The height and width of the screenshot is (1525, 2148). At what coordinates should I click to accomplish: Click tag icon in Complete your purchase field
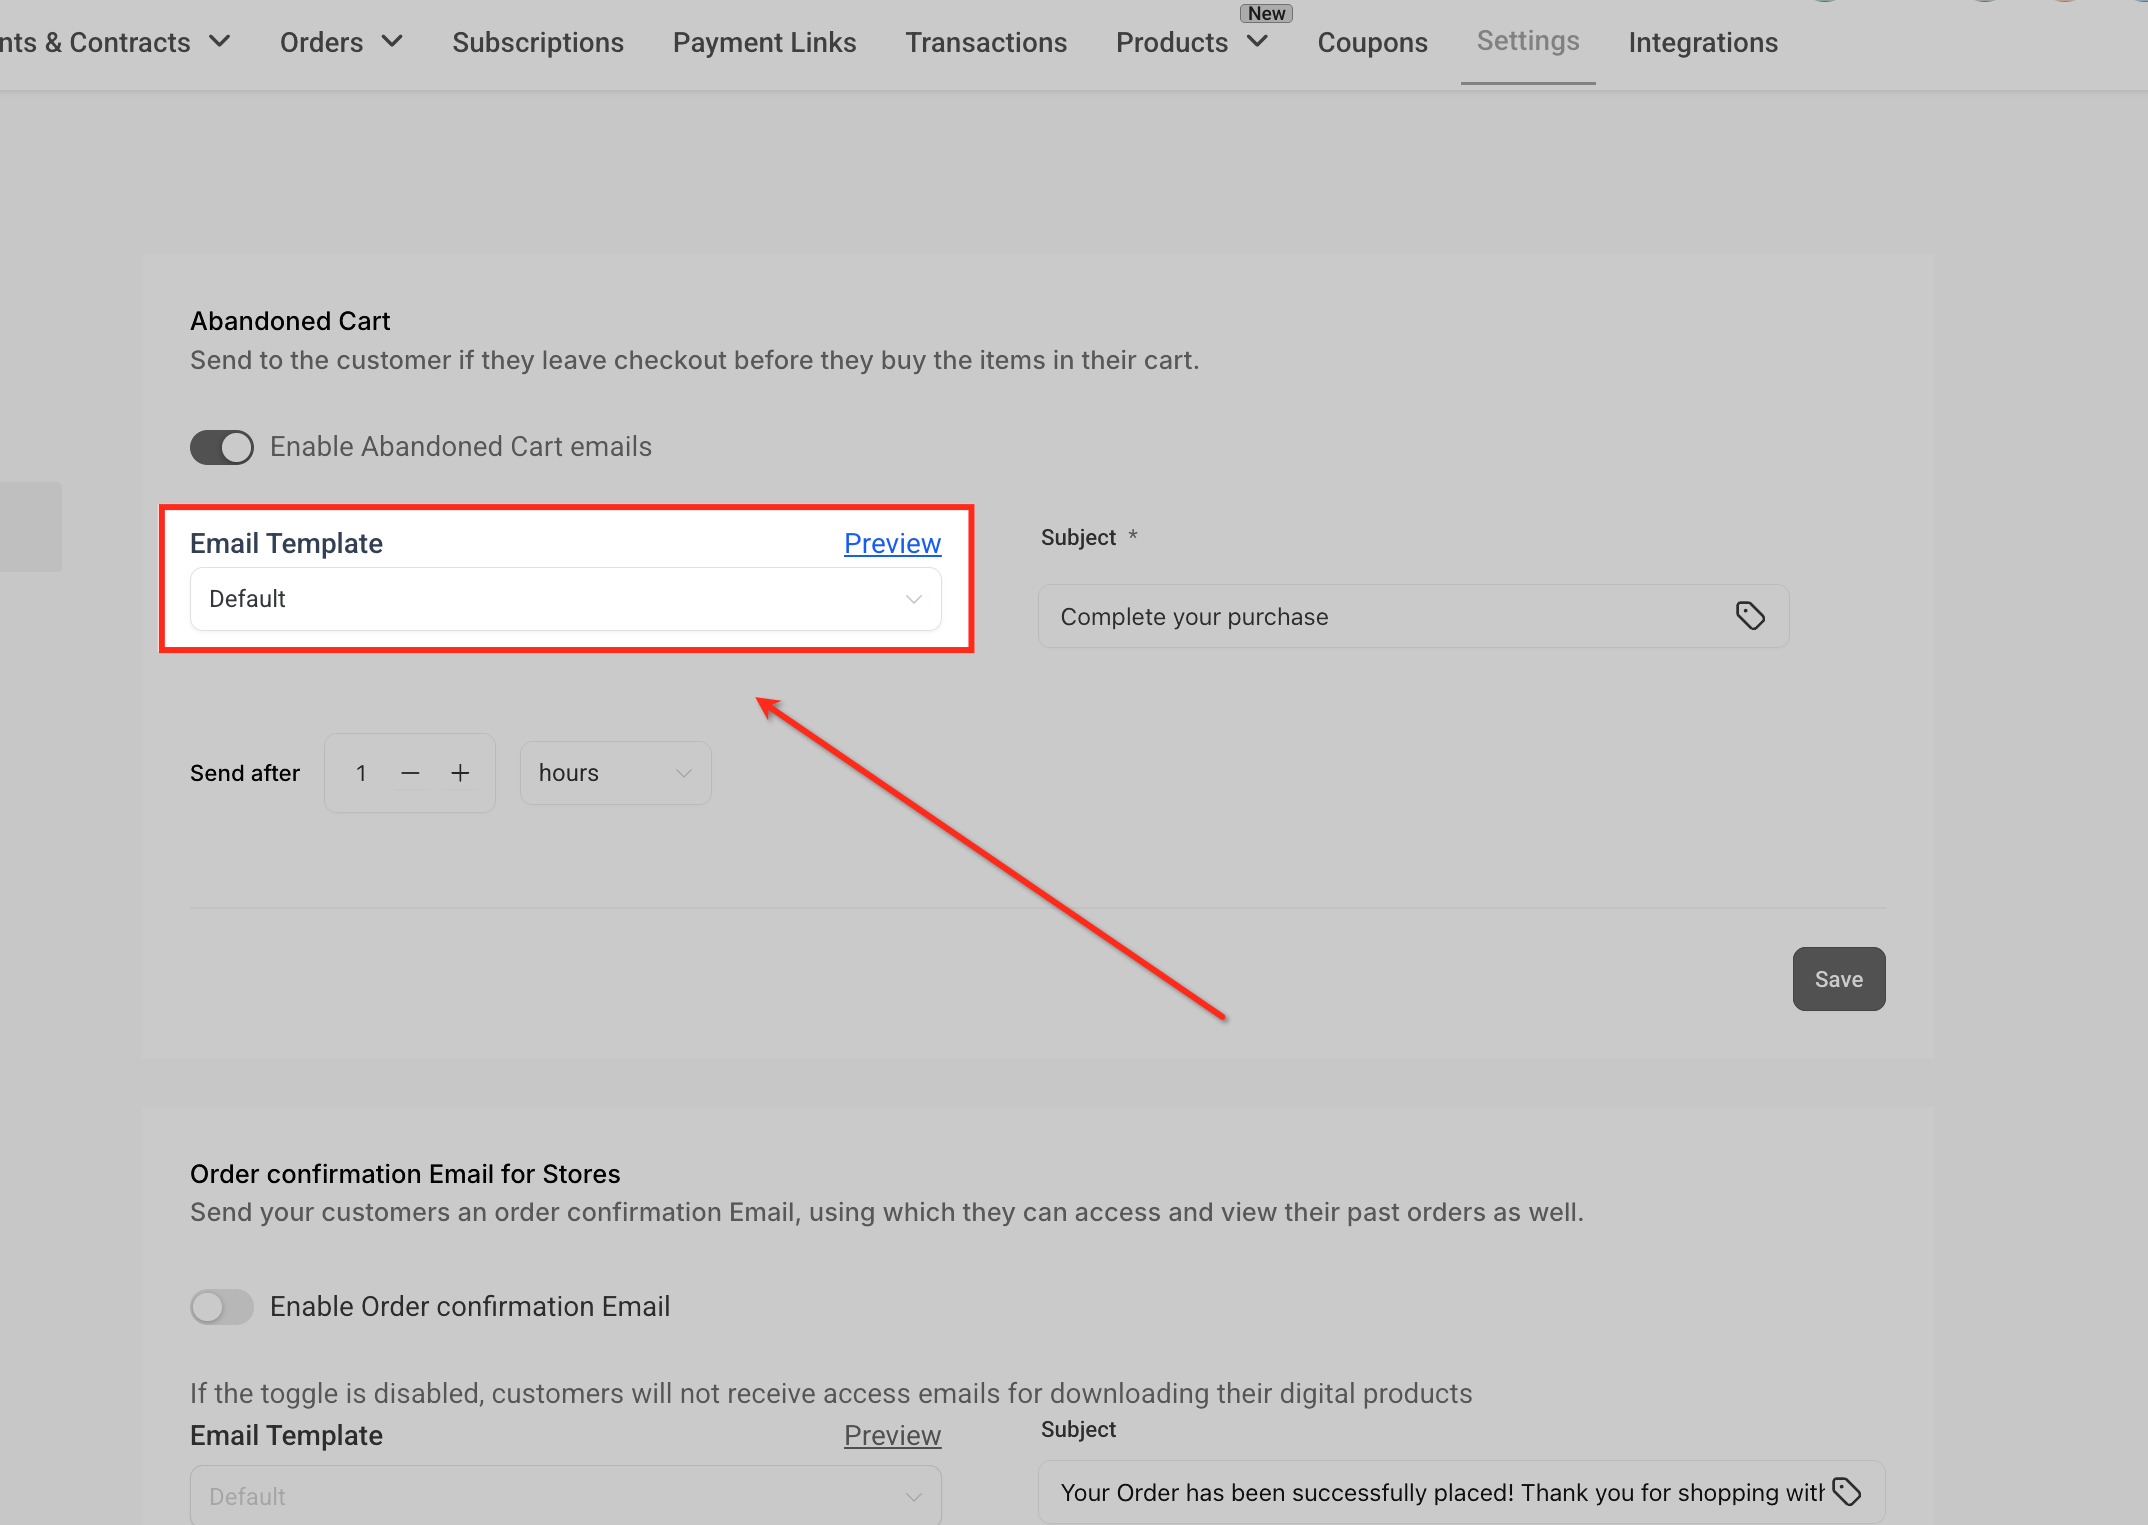click(x=1750, y=616)
